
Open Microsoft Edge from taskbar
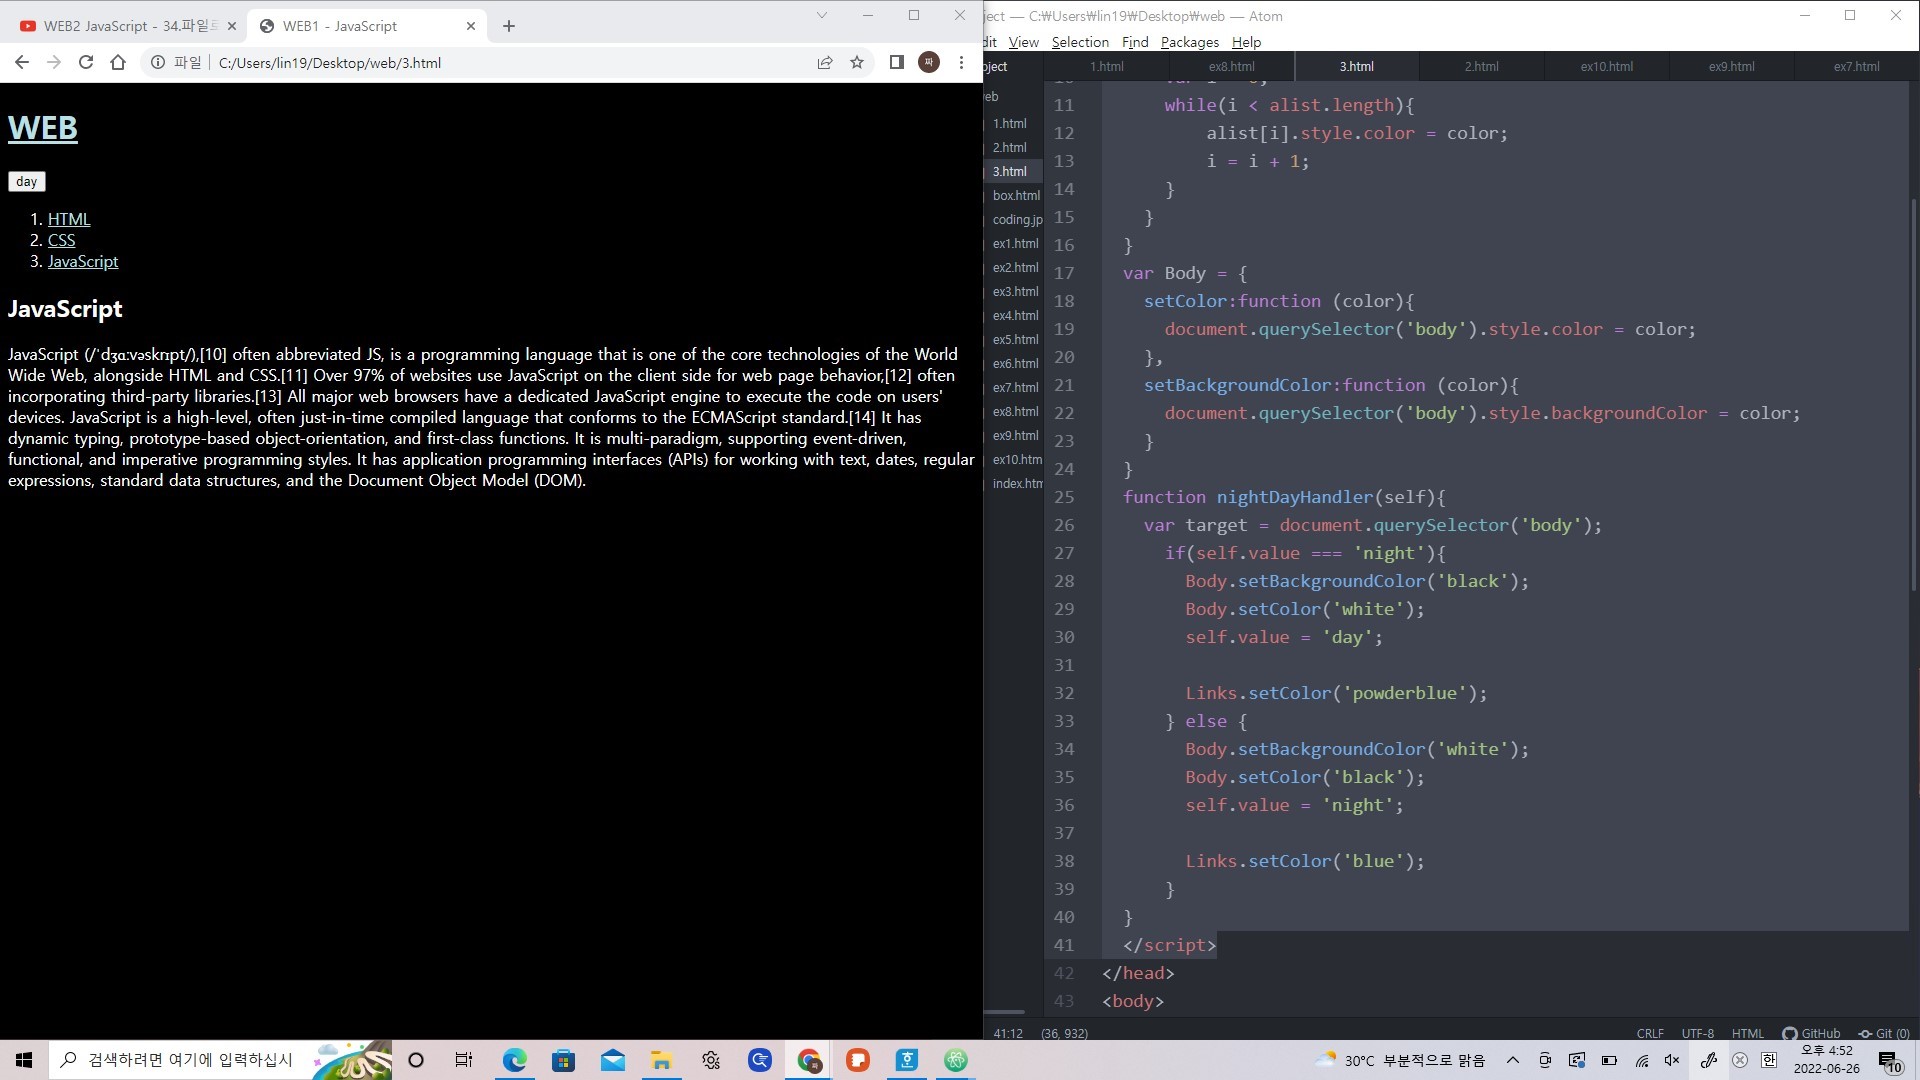(515, 1060)
